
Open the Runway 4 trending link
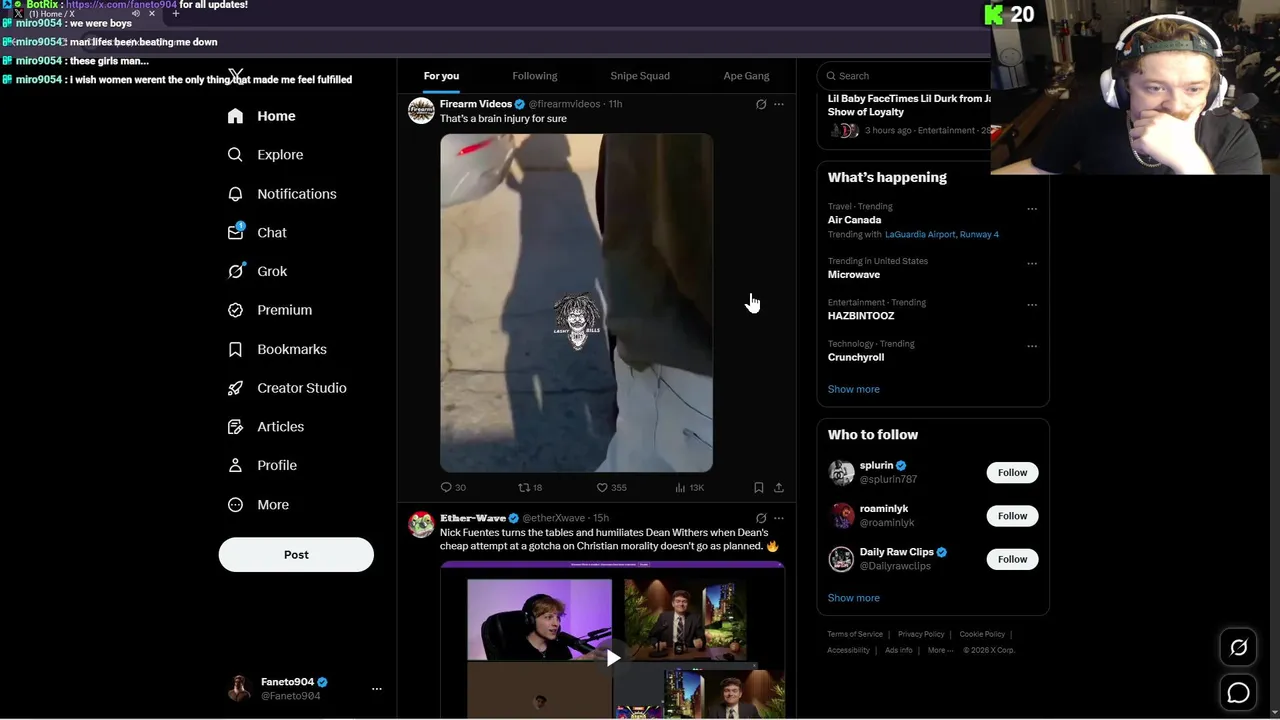[x=979, y=235]
